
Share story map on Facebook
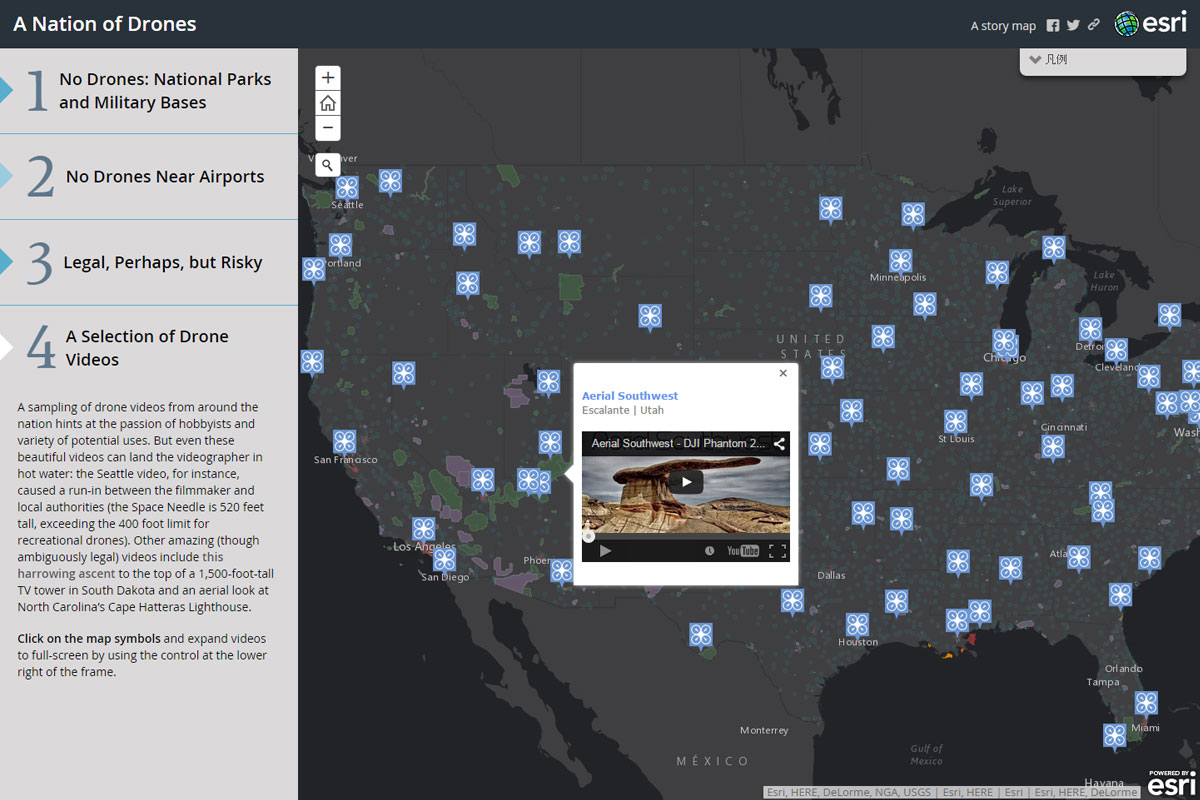tap(1053, 26)
